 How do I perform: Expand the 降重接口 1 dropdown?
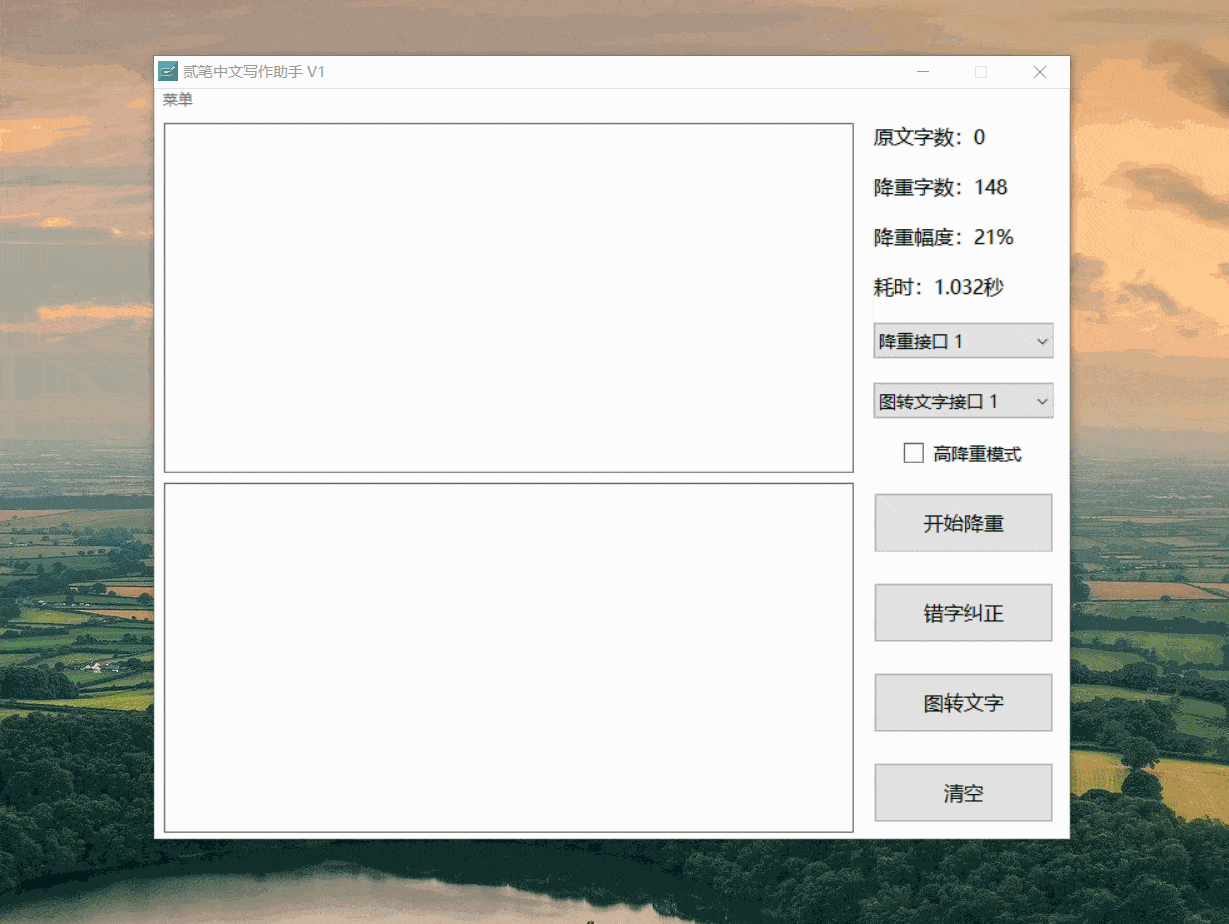[963, 341]
